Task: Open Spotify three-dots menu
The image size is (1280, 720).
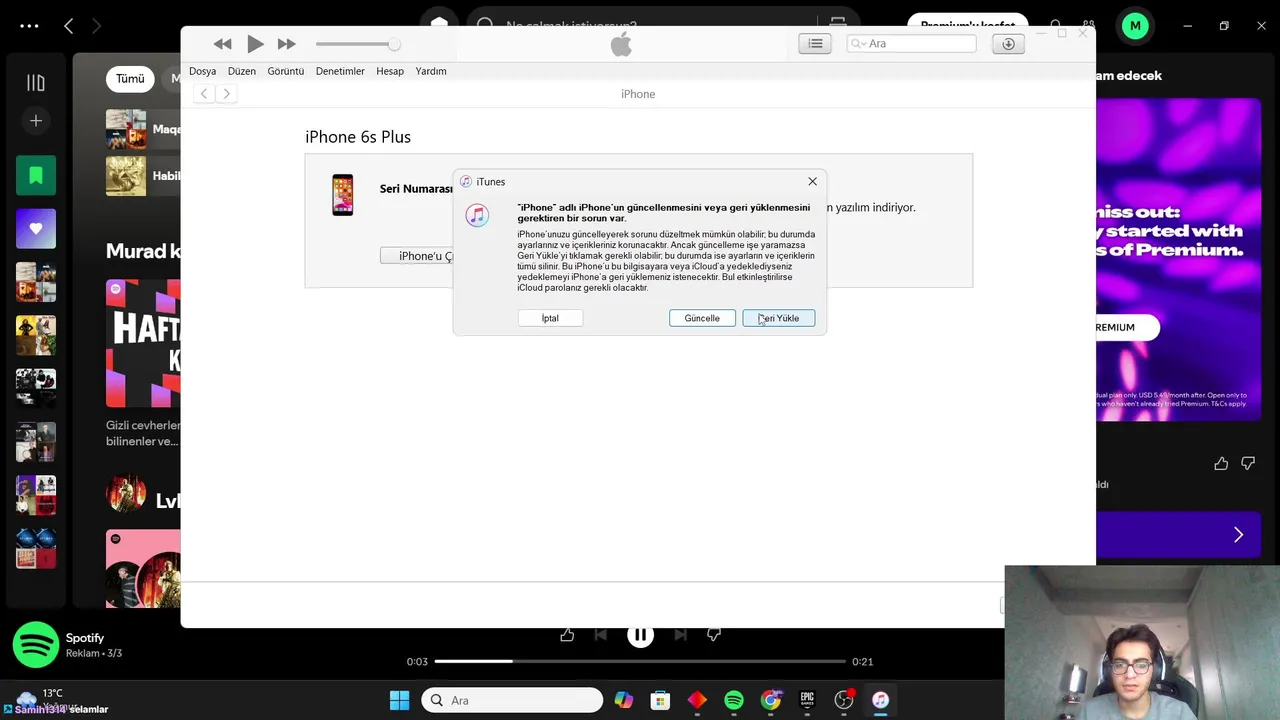Action: click(29, 26)
